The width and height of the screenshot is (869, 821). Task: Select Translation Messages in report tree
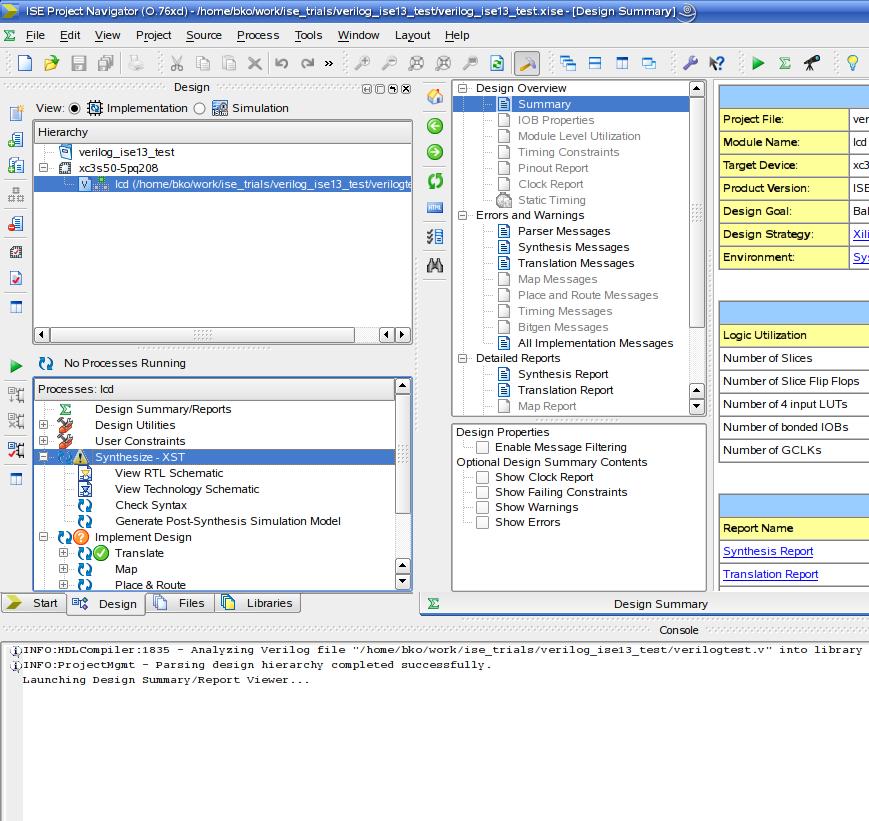tap(576, 263)
